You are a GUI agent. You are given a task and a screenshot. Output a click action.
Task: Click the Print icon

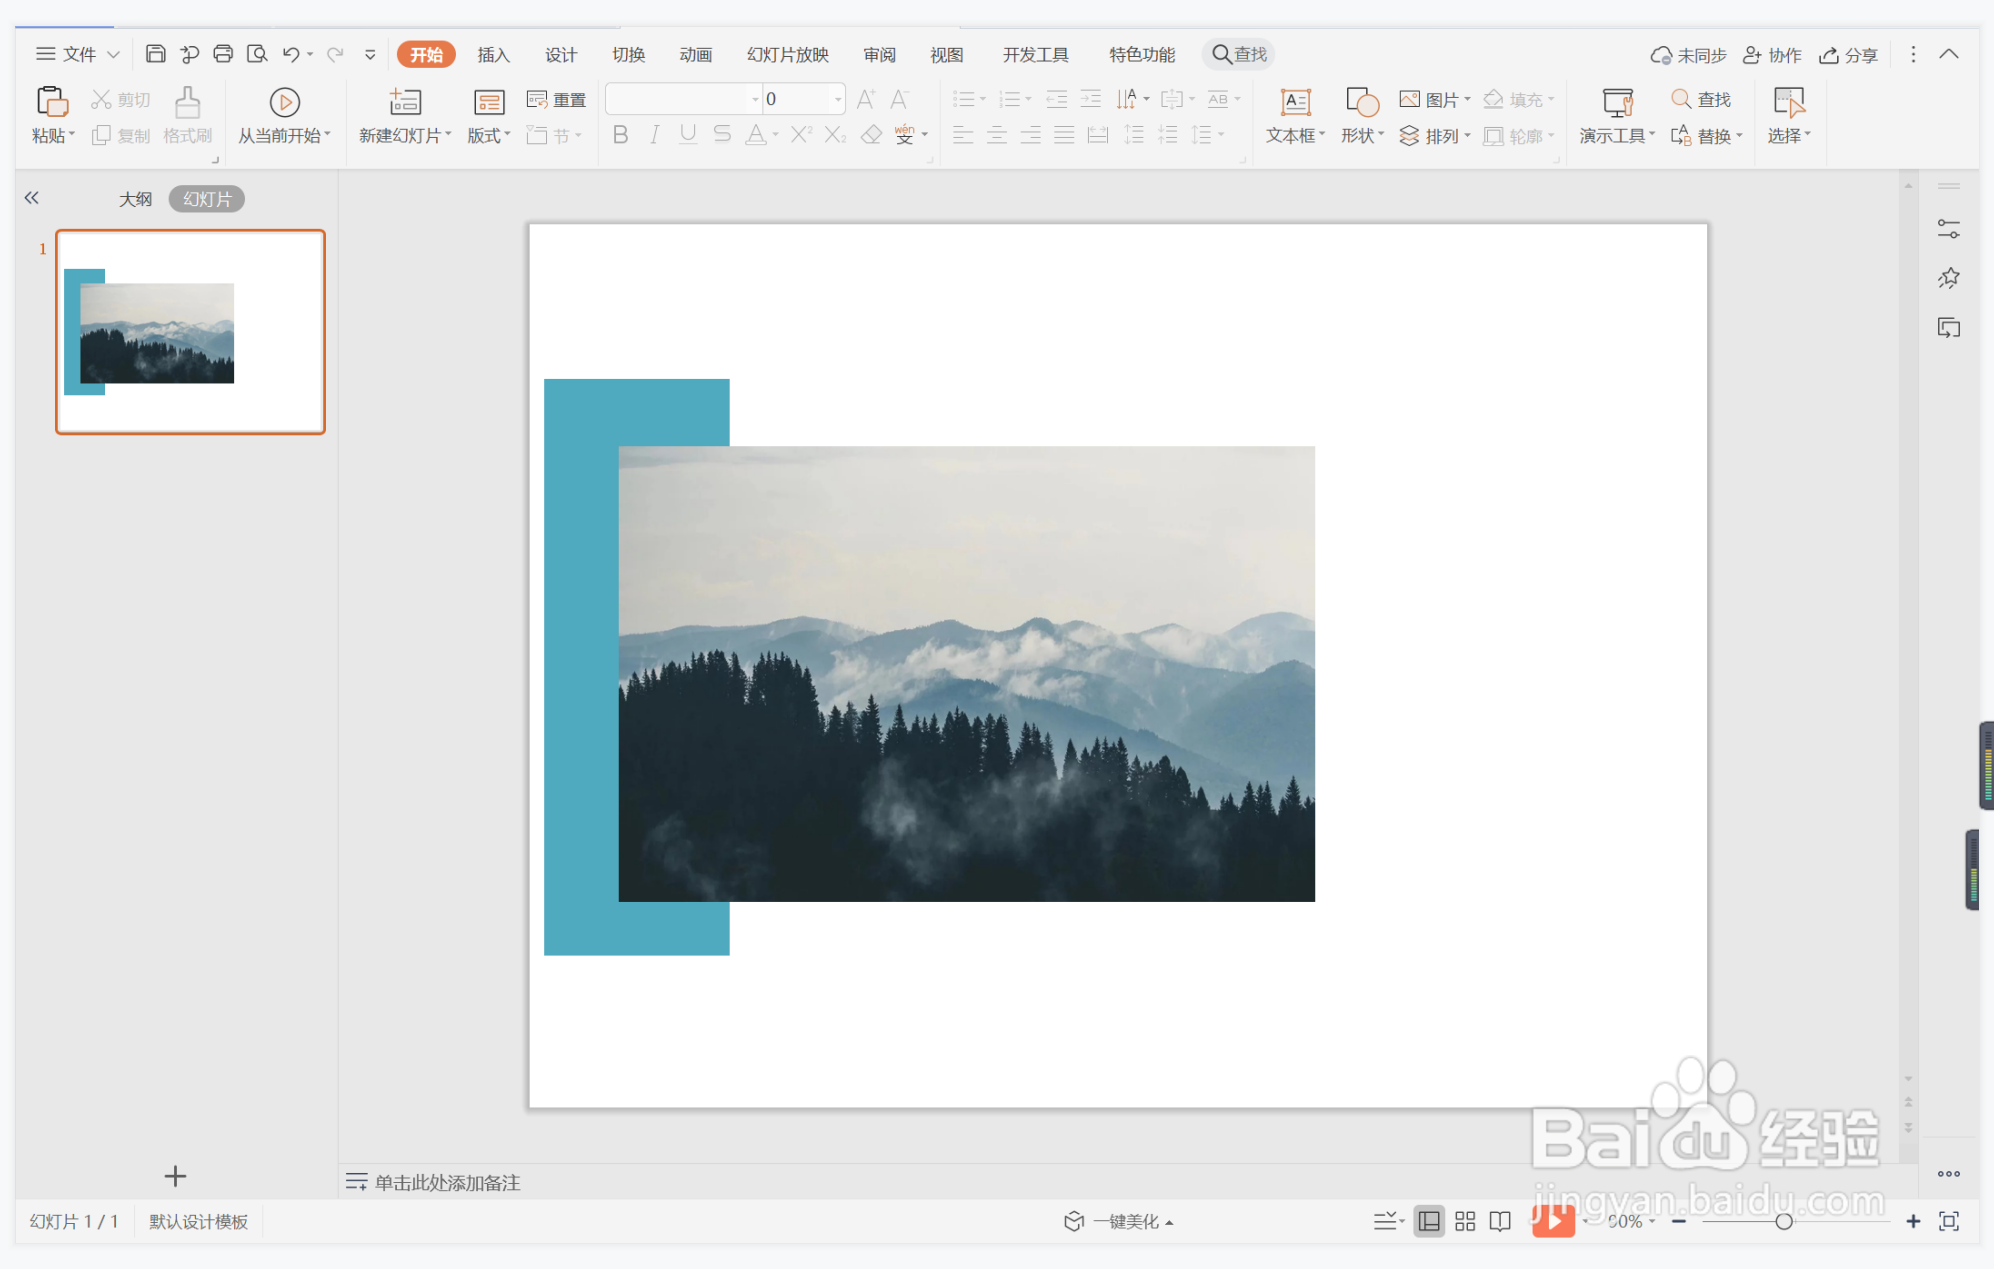coord(223,54)
